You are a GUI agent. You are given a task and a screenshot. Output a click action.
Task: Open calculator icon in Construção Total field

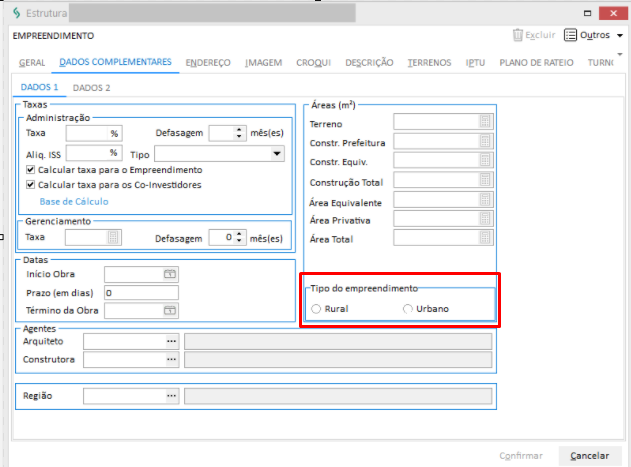click(x=485, y=181)
